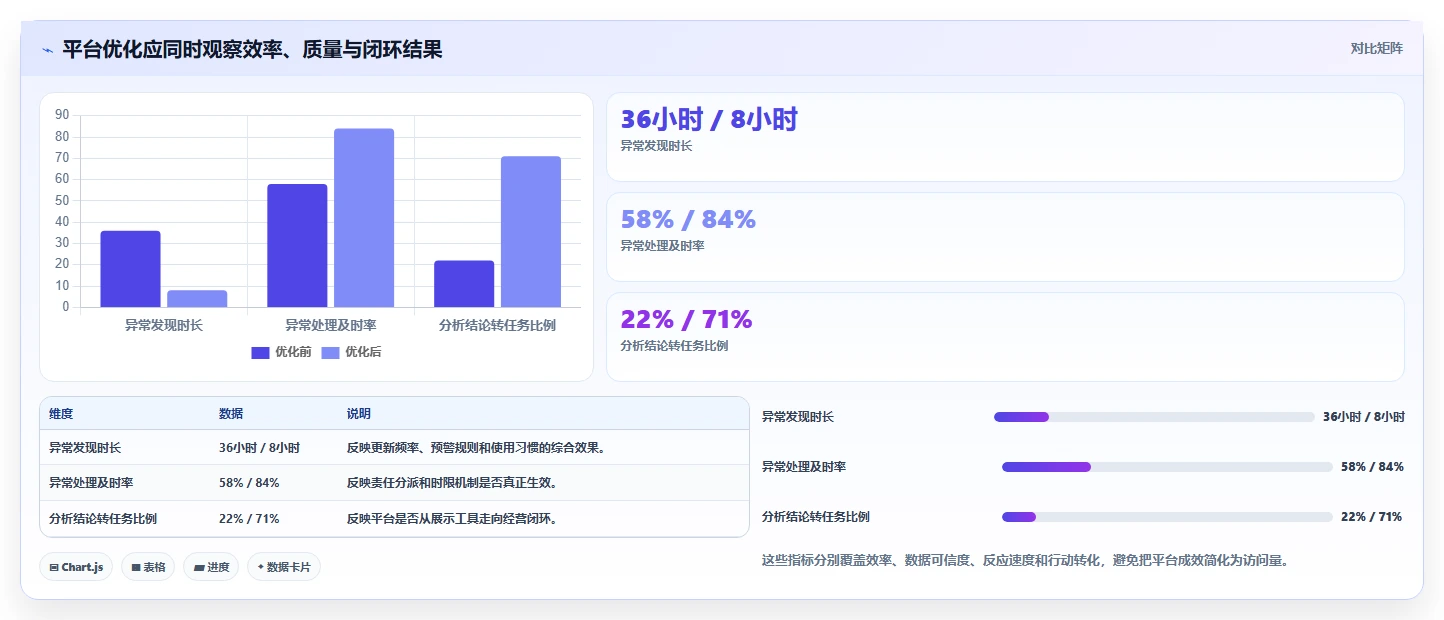The width and height of the screenshot is (1444, 620).
Task: Click the 对比矩阵 label in header
Action: pyautogui.click(x=1376, y=48)
